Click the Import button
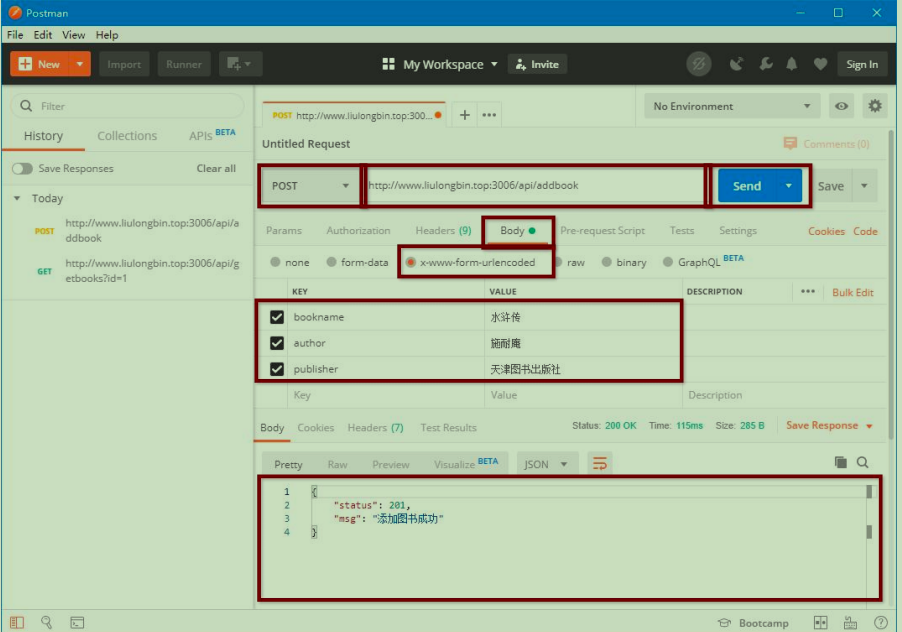902x632 pixels. [124, 64]
